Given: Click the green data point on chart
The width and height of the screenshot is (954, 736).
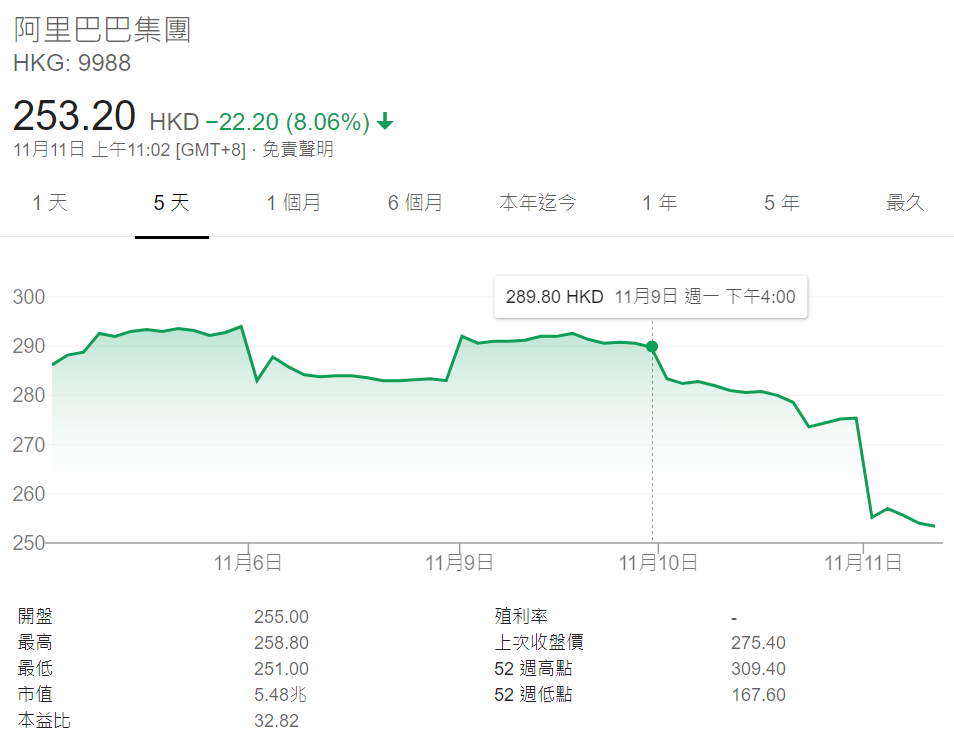Looking at the screenshot, I should [652, 347].
